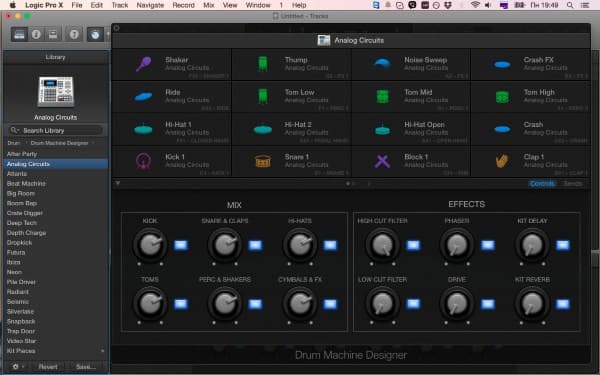Image resolution: width=600 pixels, height=375 pixels.
Task: Toggle the KICK blue button
Action: pyautogui.click(x=181, y=245)
